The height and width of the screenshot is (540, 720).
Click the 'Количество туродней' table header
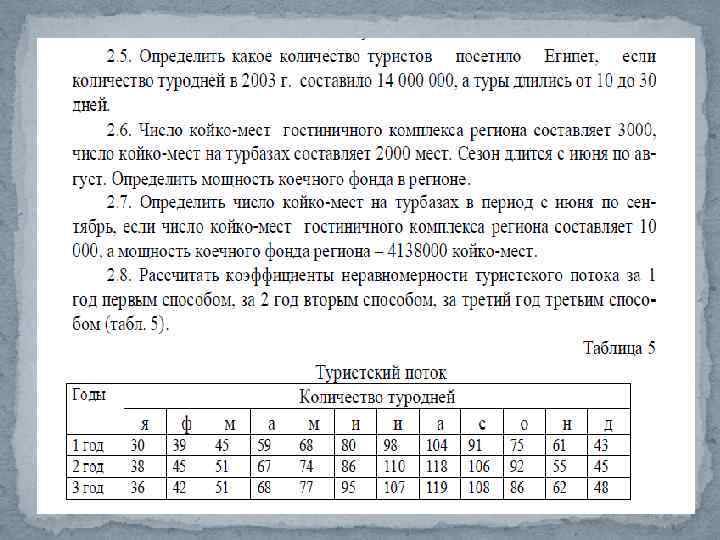click(x=377, y=396)
